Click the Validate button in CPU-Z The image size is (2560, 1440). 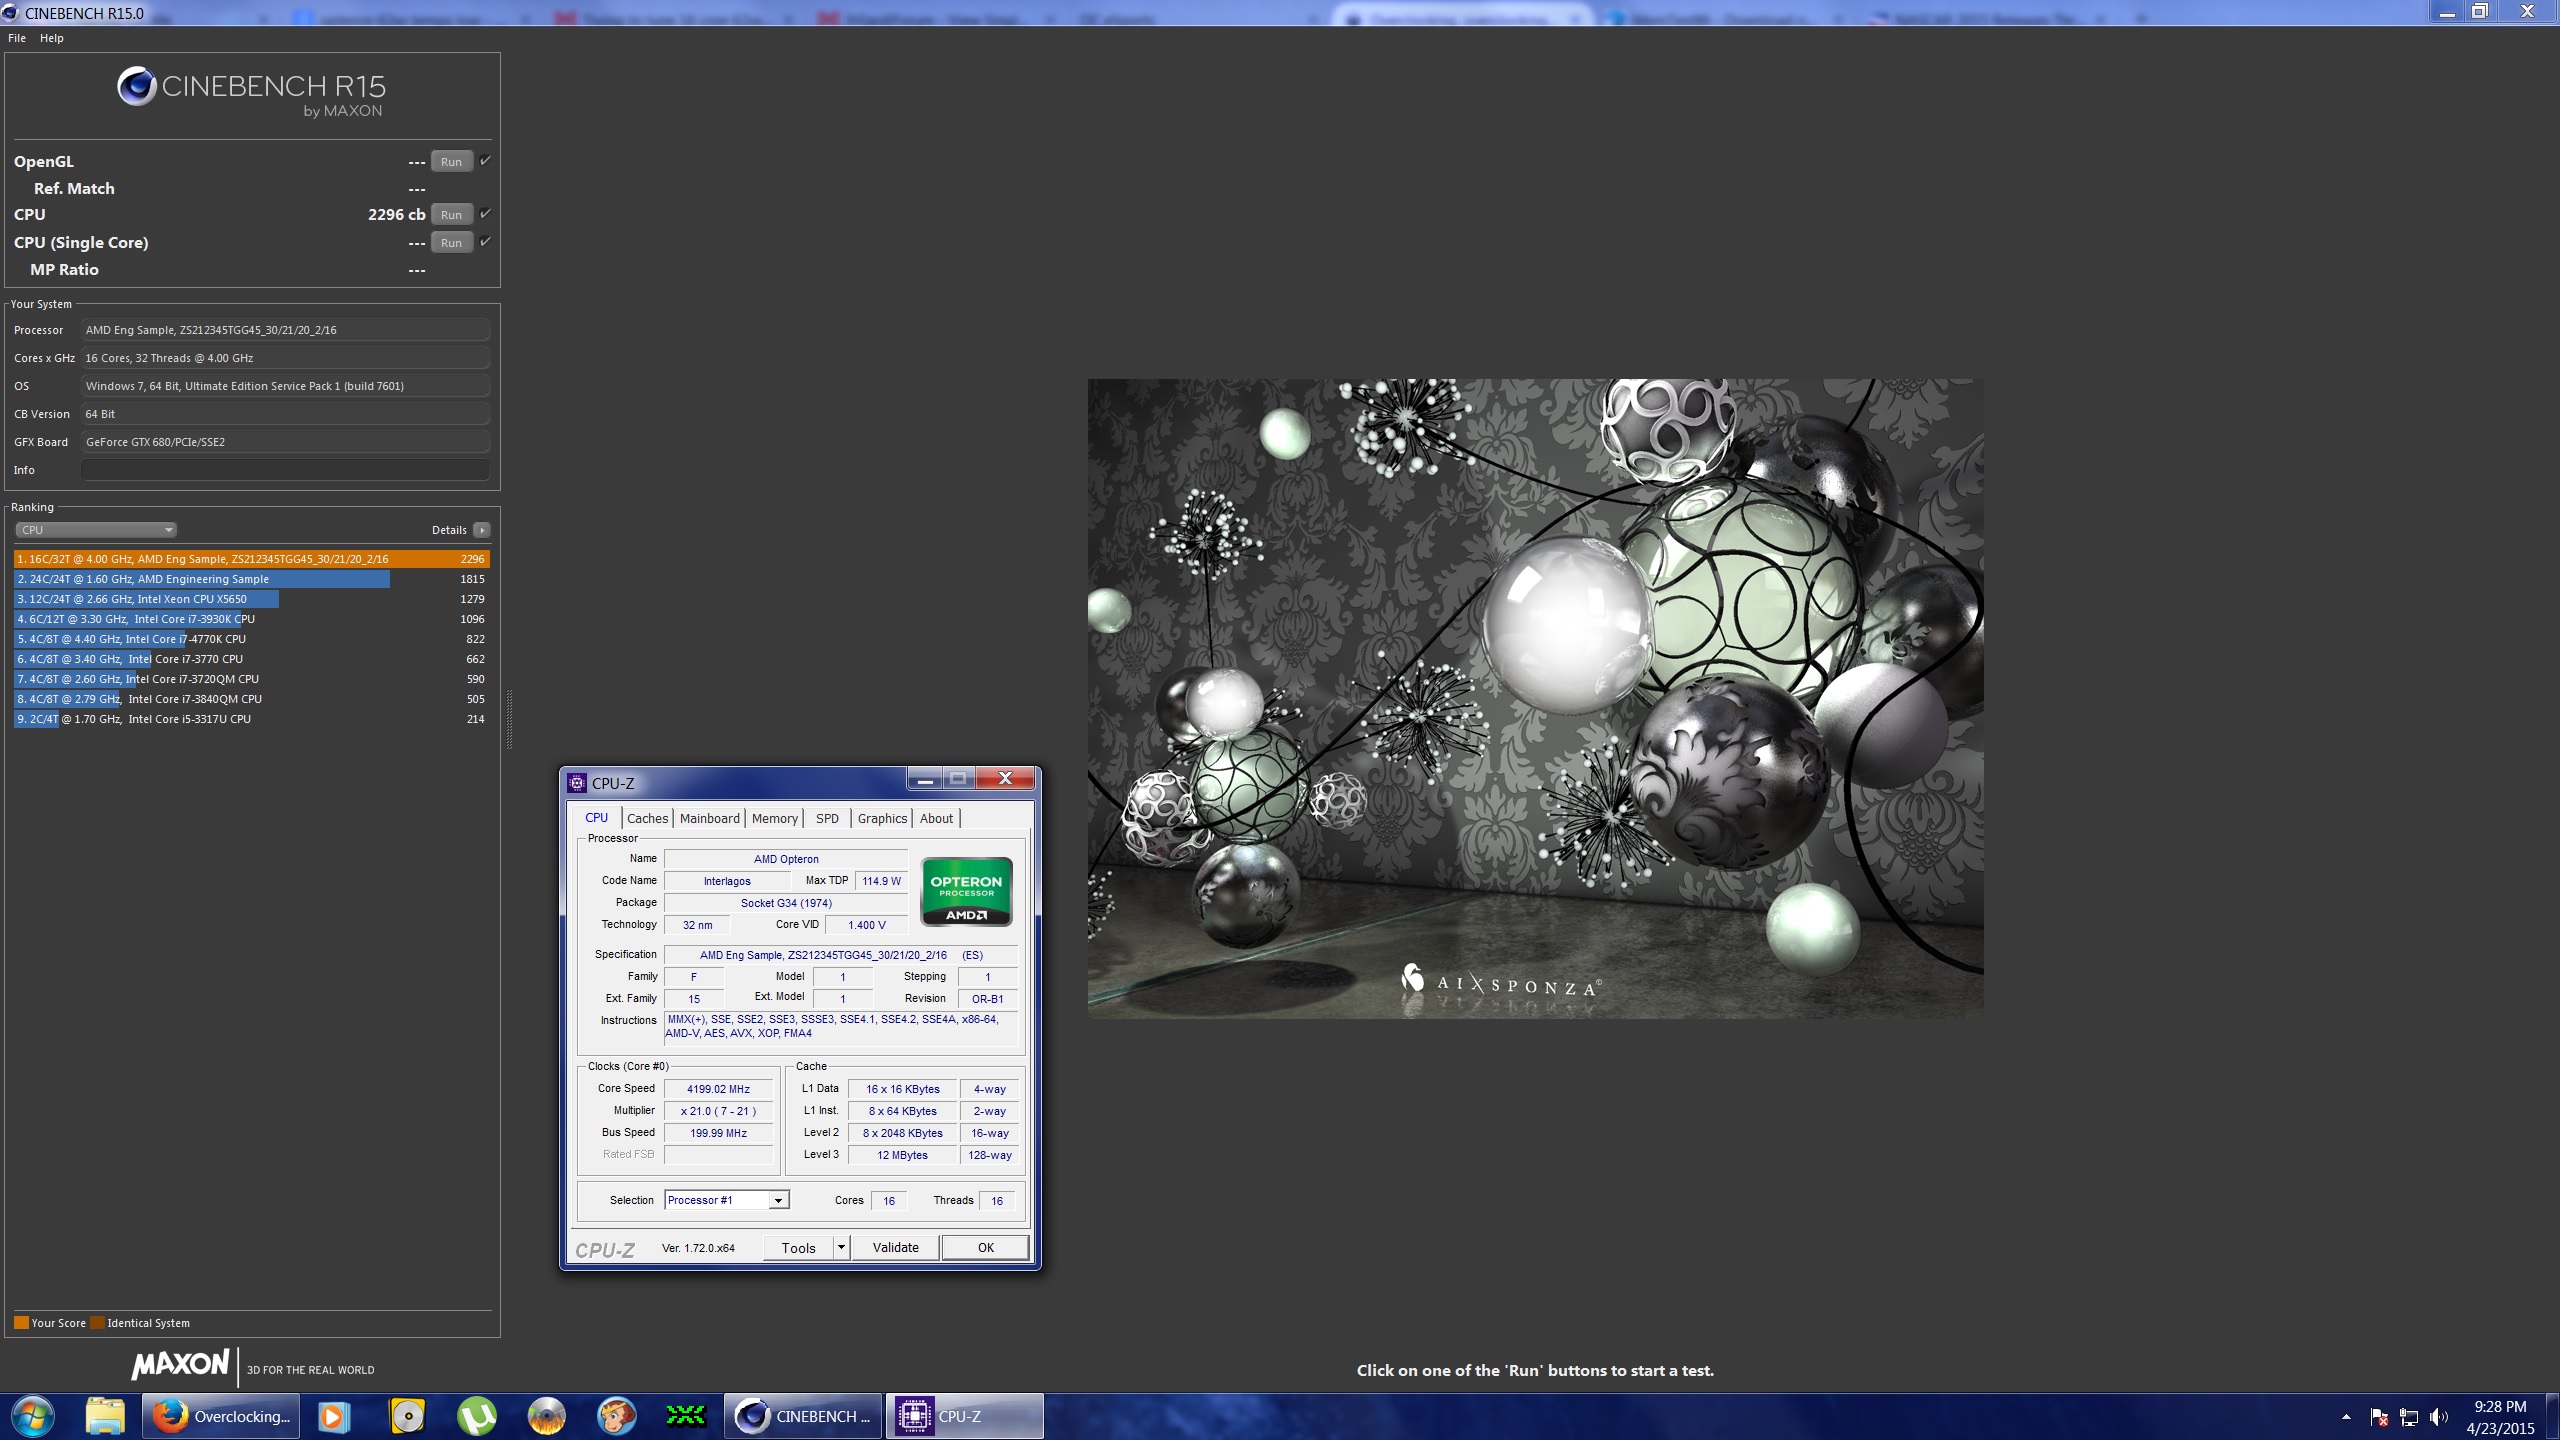pyautogui.click(x=895, y=1247)
